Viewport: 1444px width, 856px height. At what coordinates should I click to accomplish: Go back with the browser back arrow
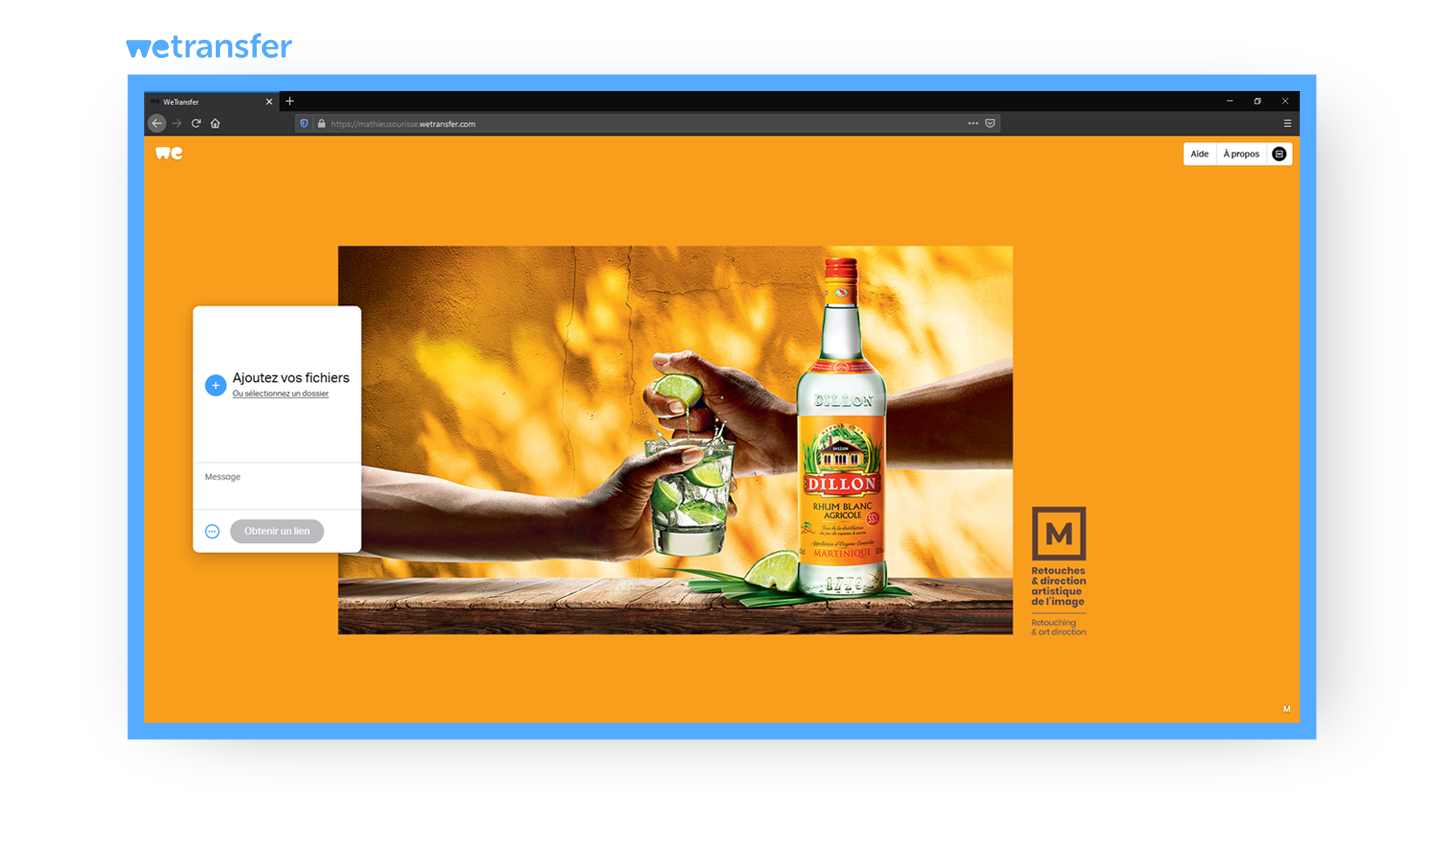tap(157, 123)
